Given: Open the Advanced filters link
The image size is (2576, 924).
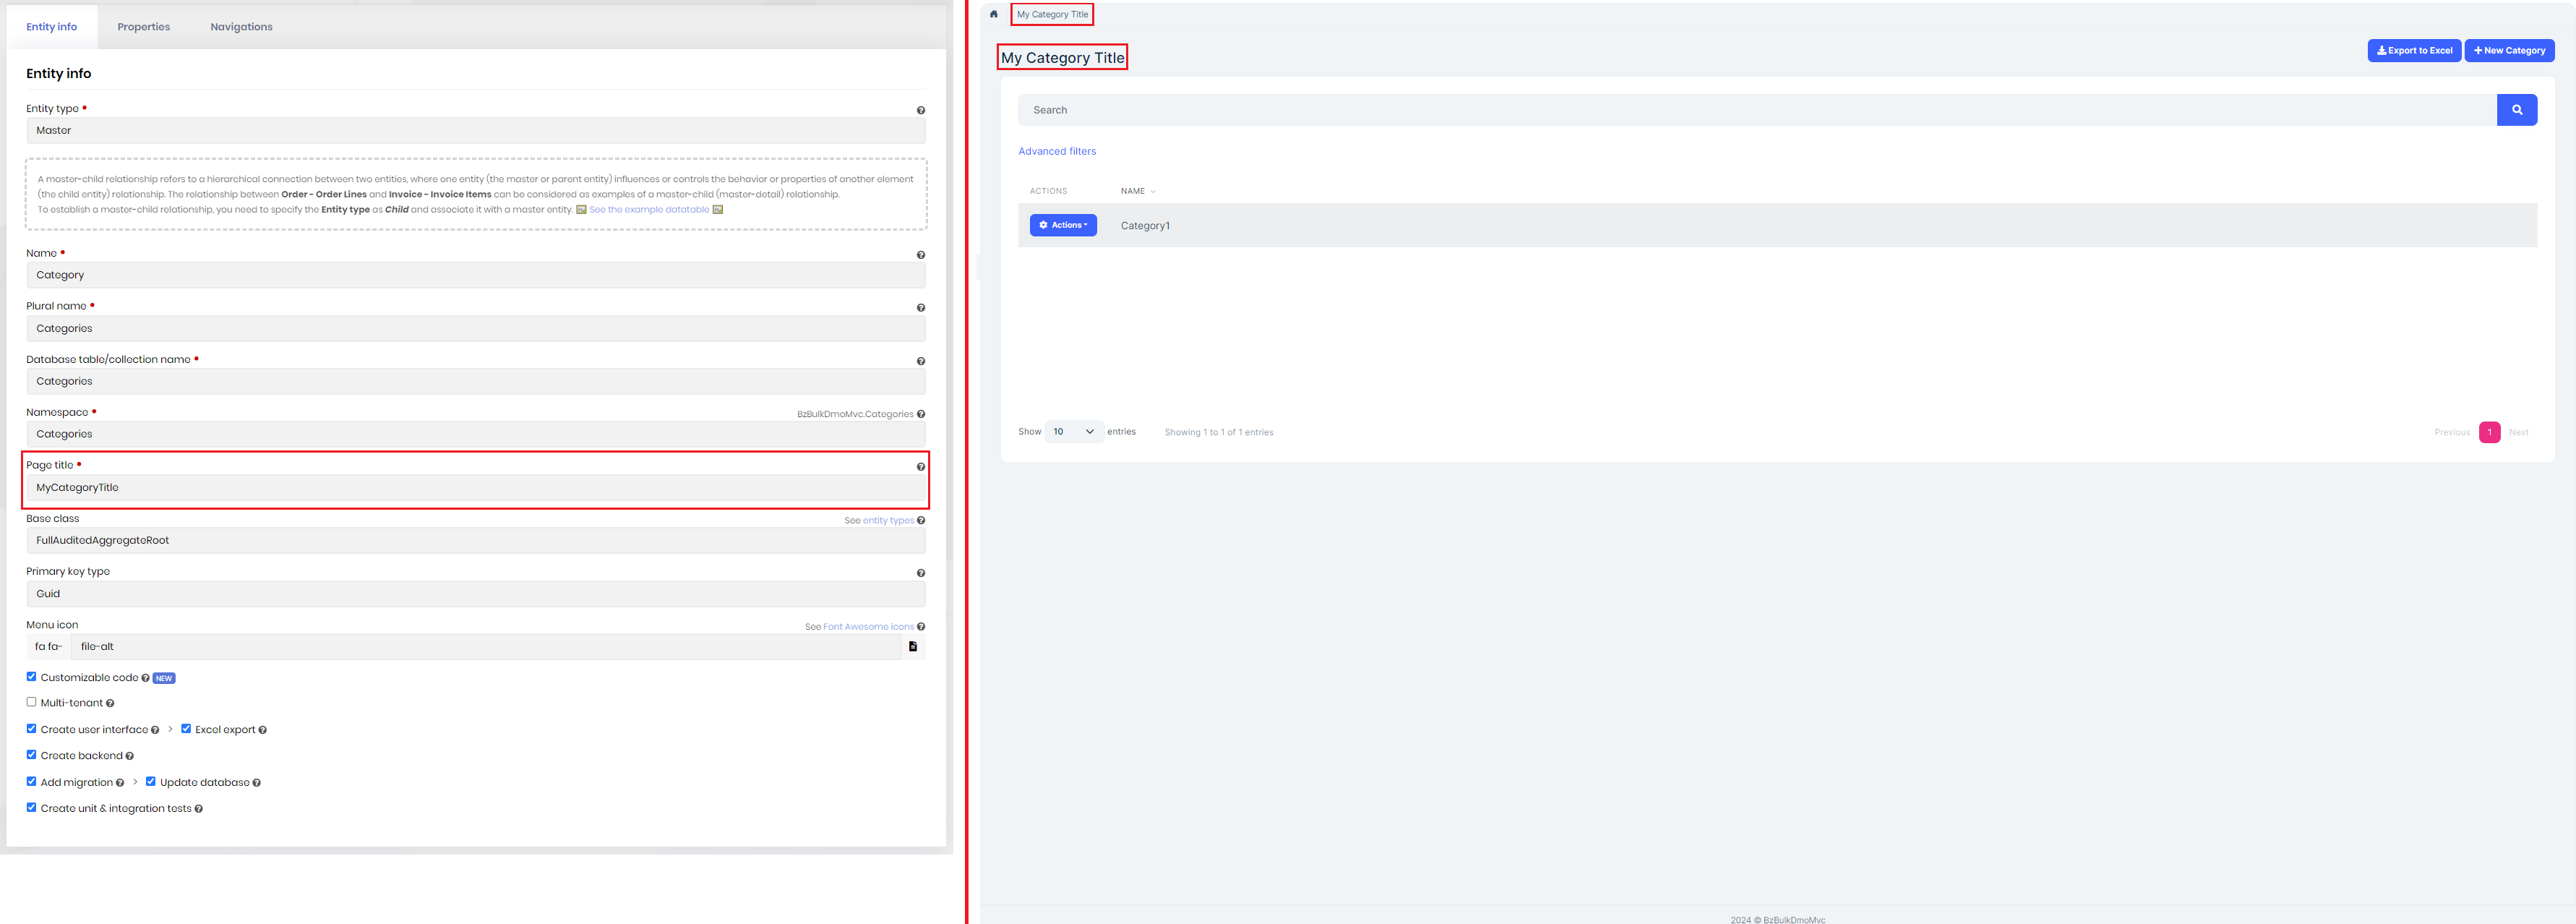Looking at the screenshot, I should pyautogui.click(x=1056, y=152).
